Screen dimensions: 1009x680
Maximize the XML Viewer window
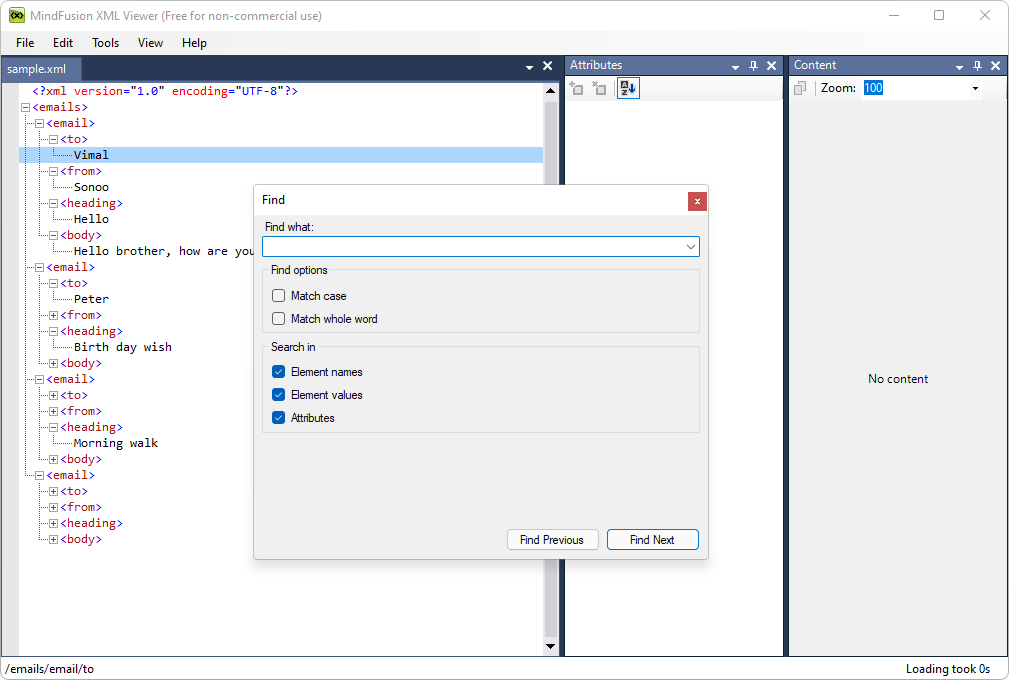(x=939, y=15)
